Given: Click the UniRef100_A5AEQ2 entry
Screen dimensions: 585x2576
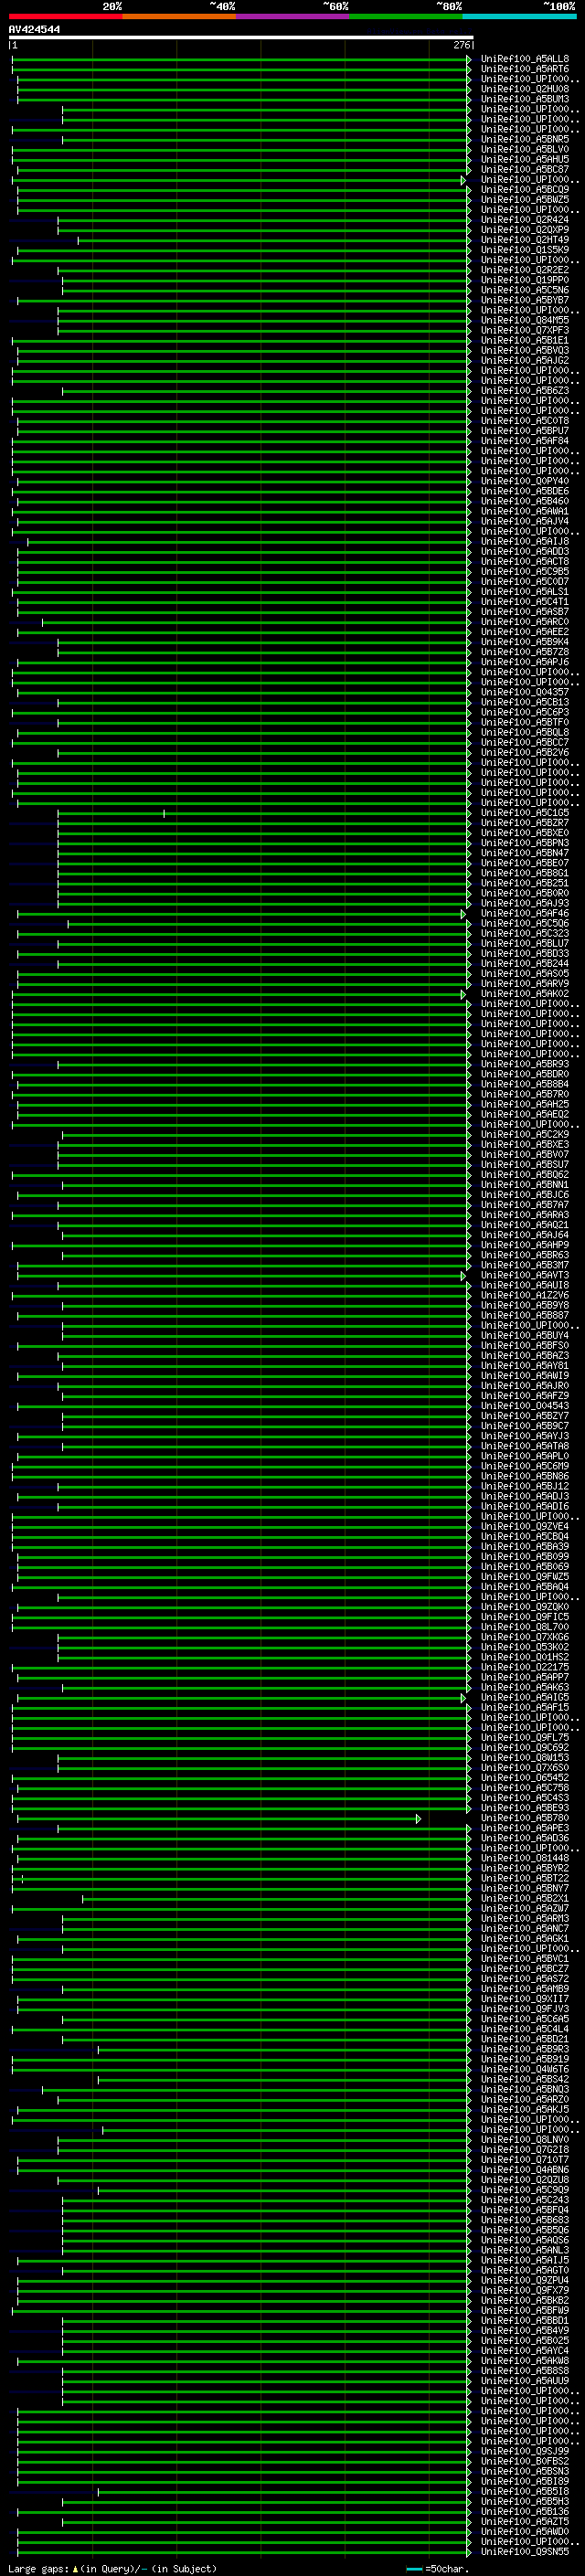Looking at the screenshot, I should pyautogui.click(x=525, y=1114).
